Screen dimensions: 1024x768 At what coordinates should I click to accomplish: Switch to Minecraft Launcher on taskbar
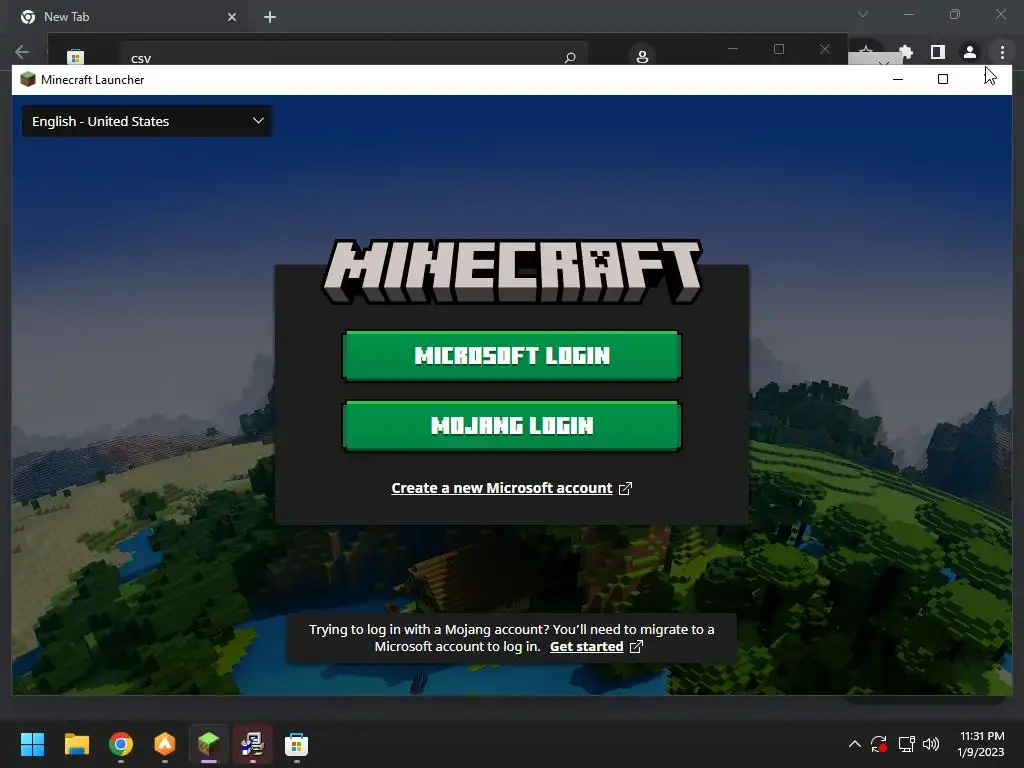(208, 744)
